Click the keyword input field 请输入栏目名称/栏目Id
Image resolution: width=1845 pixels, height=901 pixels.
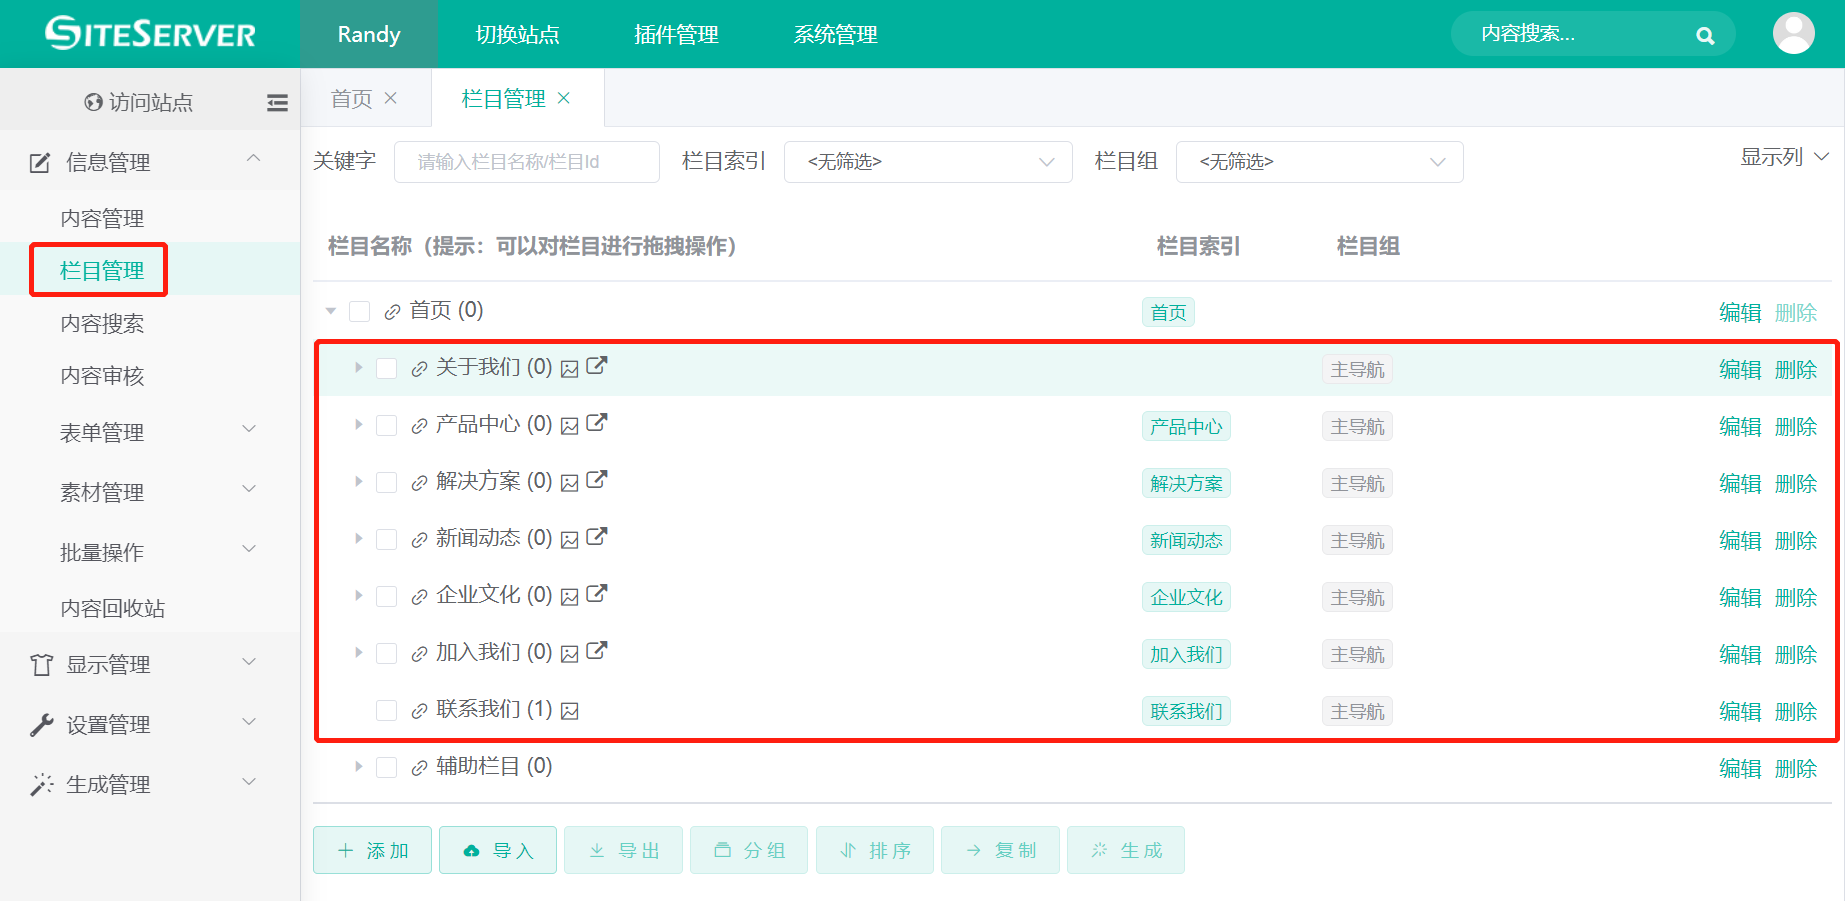(526, 161)
